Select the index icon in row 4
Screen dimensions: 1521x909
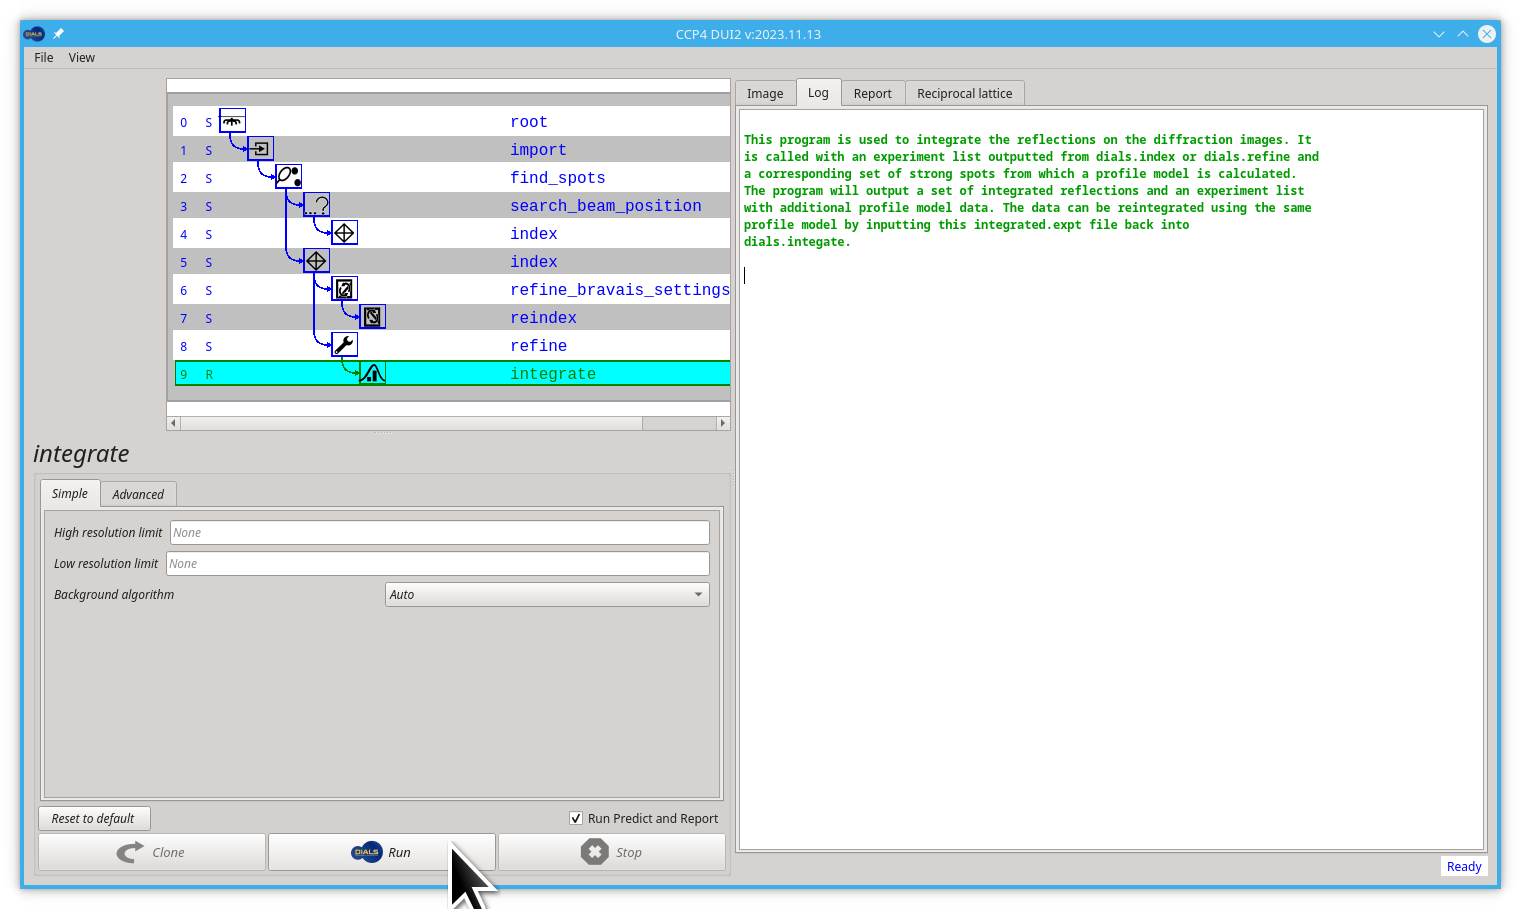point(344,233)
